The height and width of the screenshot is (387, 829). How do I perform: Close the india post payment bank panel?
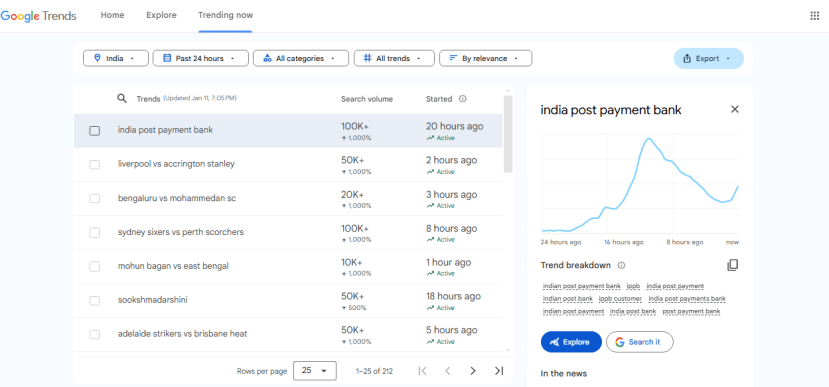[734, 109]
